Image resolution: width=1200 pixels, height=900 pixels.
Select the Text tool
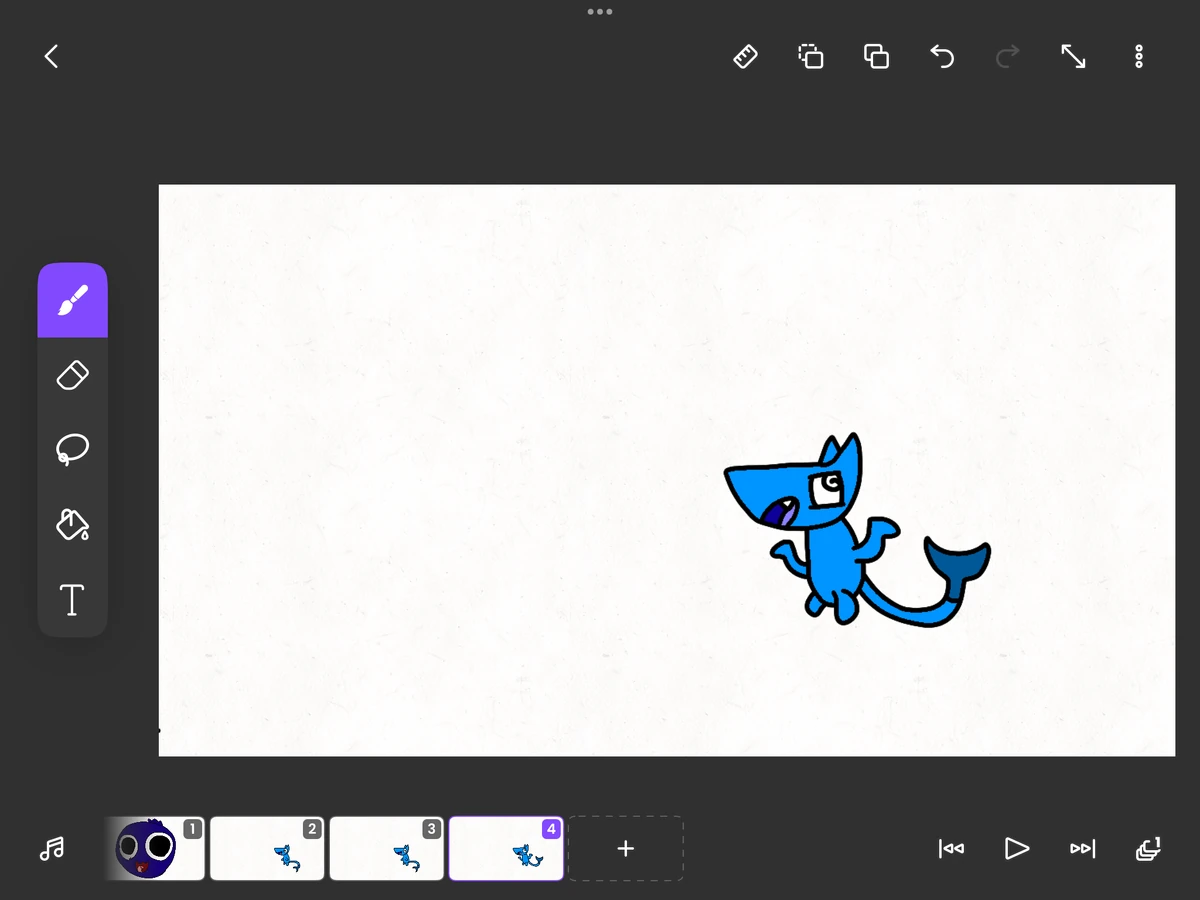(x=72, y=600)
